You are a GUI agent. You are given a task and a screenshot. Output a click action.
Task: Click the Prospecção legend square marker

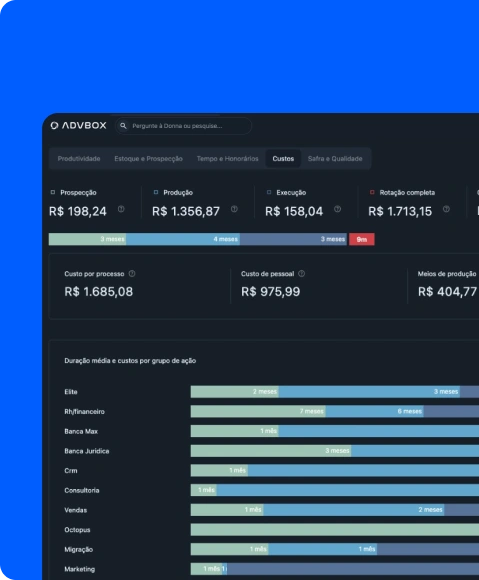53,192
